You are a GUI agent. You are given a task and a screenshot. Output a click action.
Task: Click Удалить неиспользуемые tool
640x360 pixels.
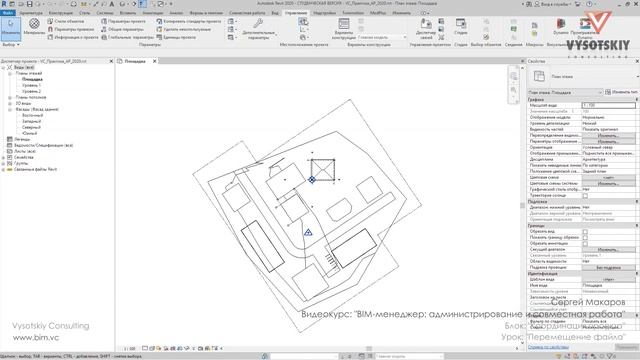(x=184, y=29)
